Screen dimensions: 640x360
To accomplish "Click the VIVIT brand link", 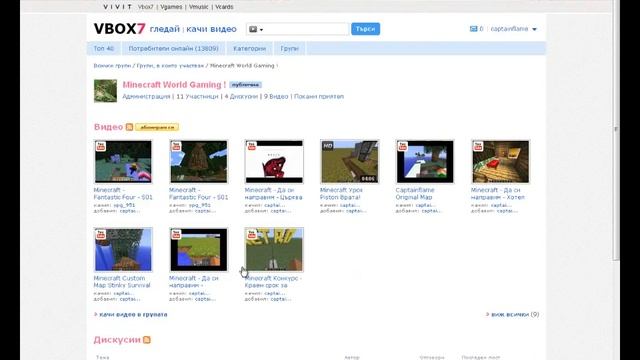I will 117,7.
